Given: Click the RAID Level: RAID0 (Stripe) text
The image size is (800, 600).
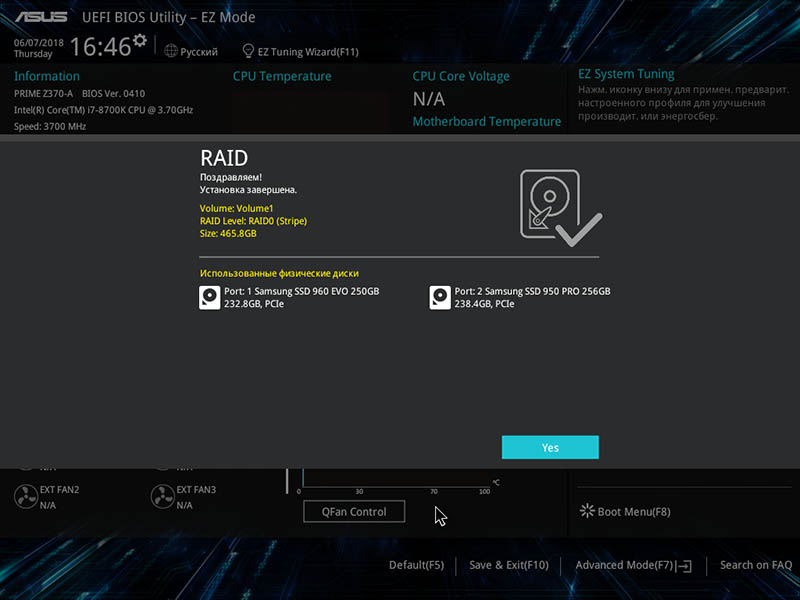Looking at the screenshot, I should pos(253,221).
